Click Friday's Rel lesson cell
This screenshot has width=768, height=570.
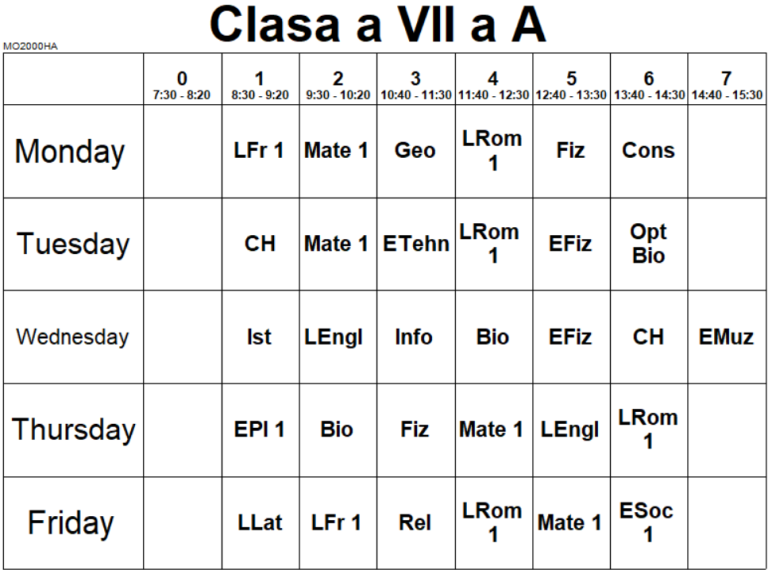tap(415, 523)
